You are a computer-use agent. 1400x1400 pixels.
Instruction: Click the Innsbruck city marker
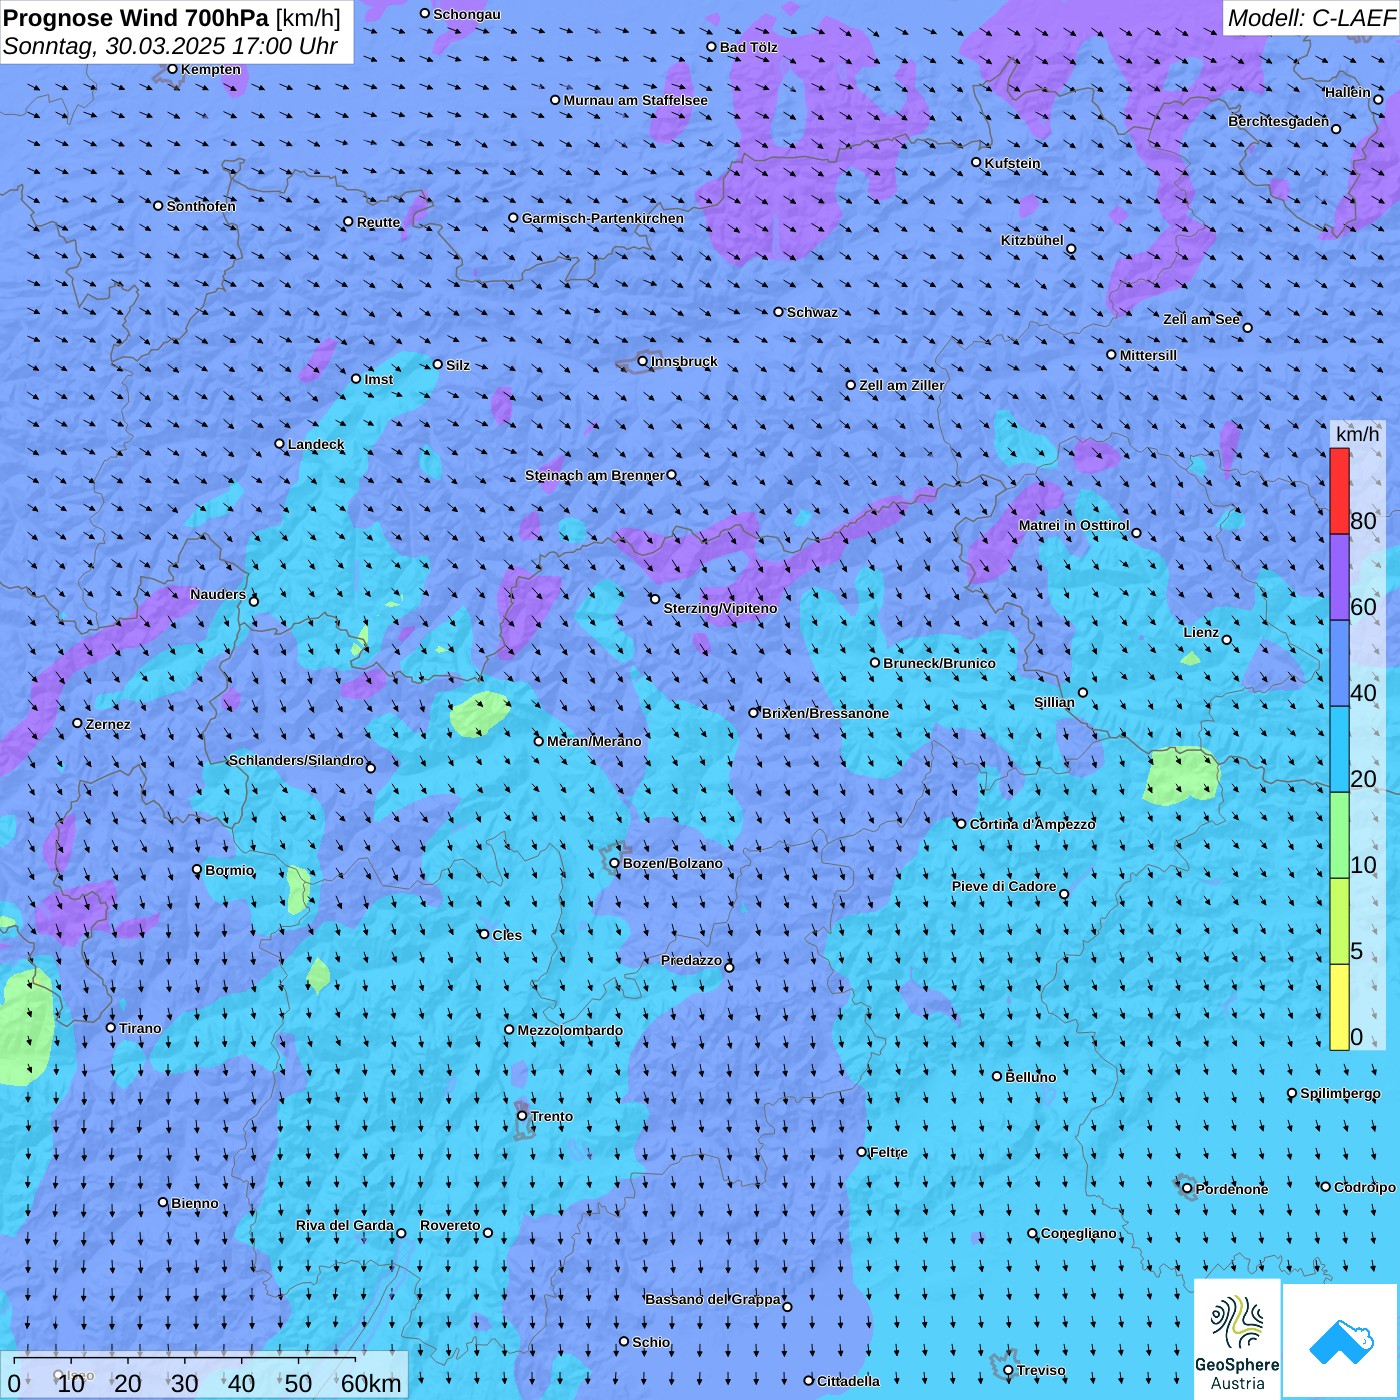point(643,362)
